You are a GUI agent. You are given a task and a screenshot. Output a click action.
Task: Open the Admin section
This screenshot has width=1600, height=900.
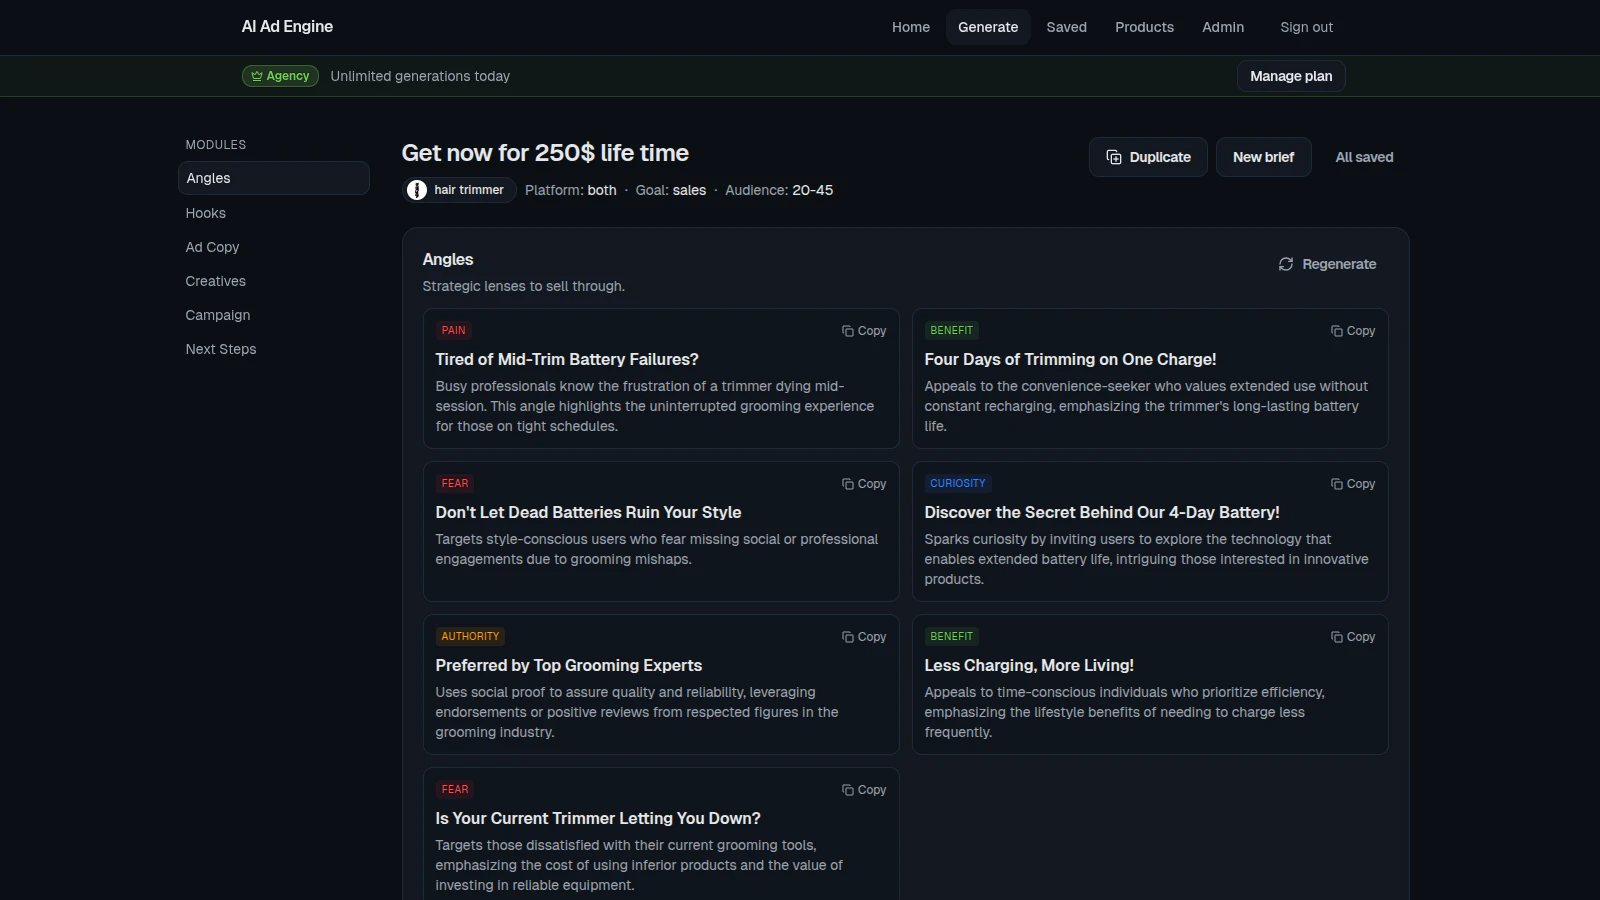coord(1223,27)
